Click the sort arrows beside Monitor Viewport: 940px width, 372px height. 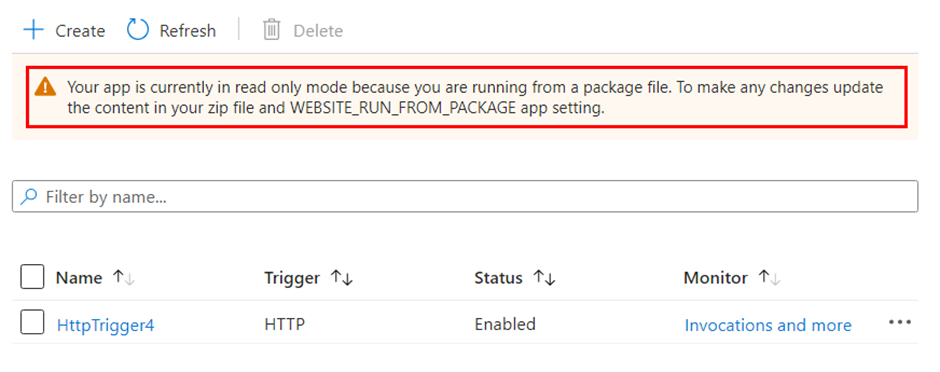click(770, 277)
